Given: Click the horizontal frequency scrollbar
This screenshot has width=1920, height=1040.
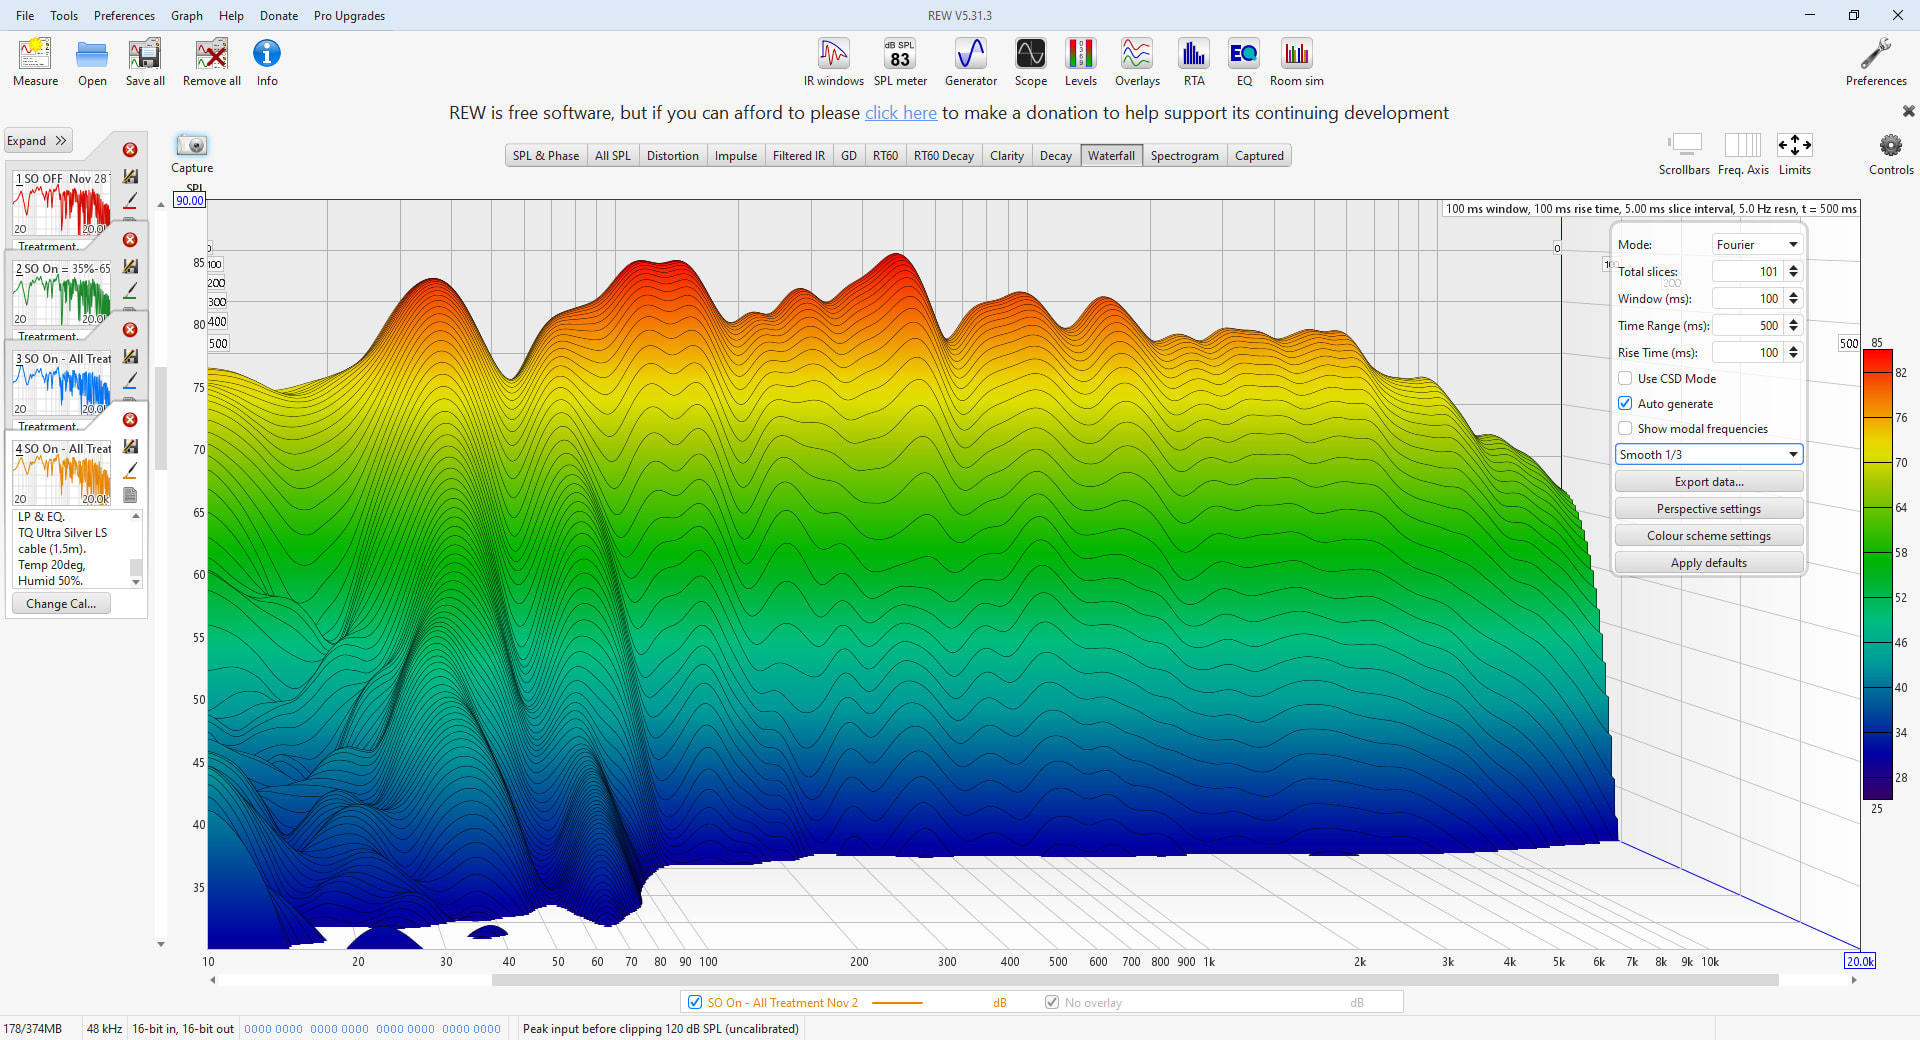Looking at the screenshot, I should point(1134,980).
